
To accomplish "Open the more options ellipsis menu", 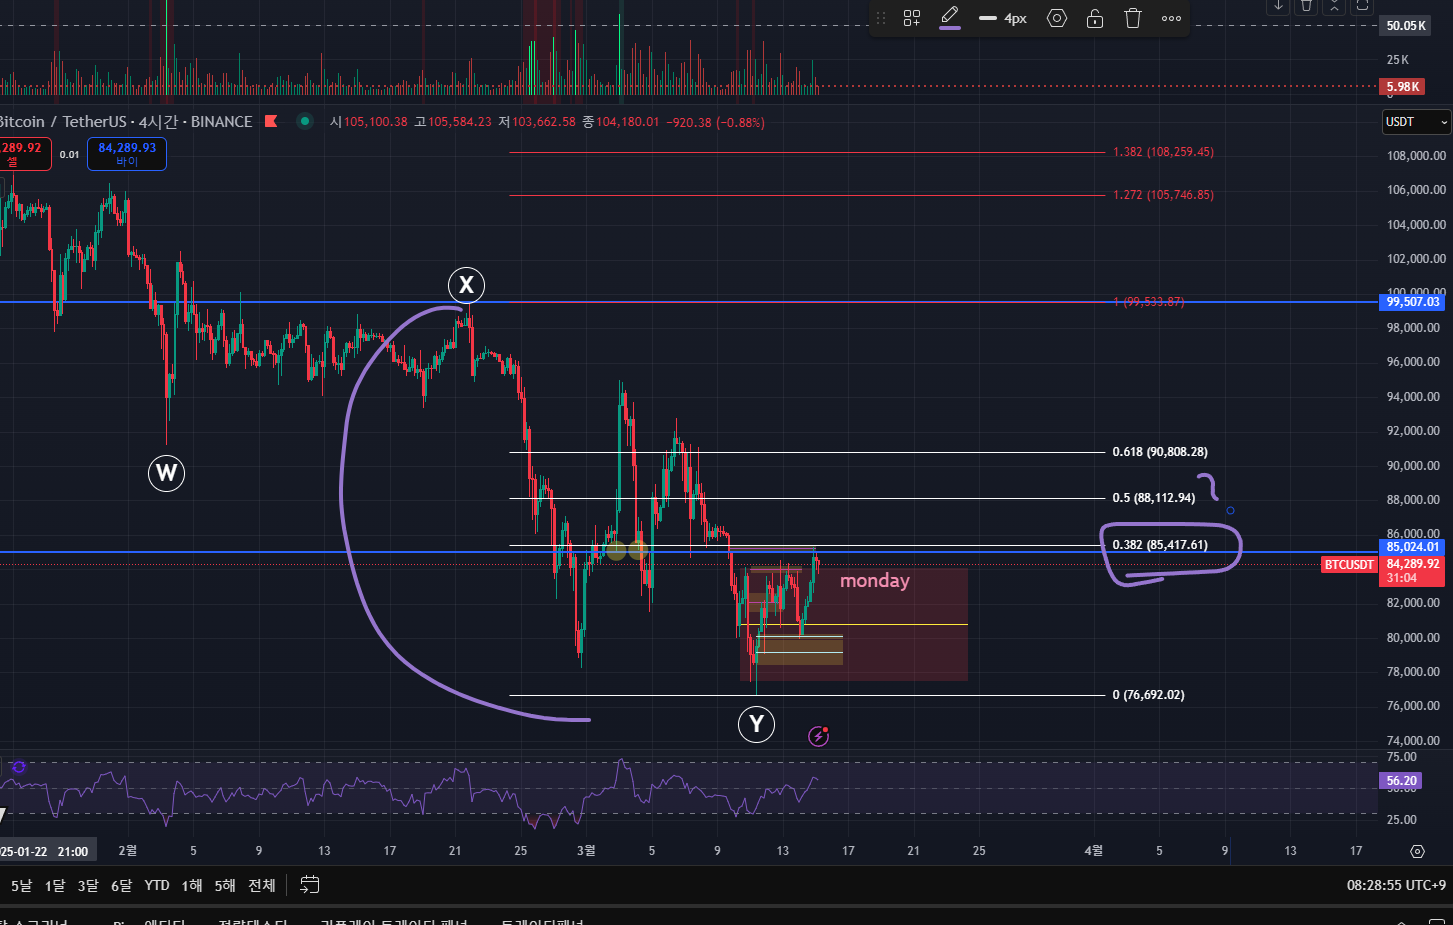I will 1171,18.
